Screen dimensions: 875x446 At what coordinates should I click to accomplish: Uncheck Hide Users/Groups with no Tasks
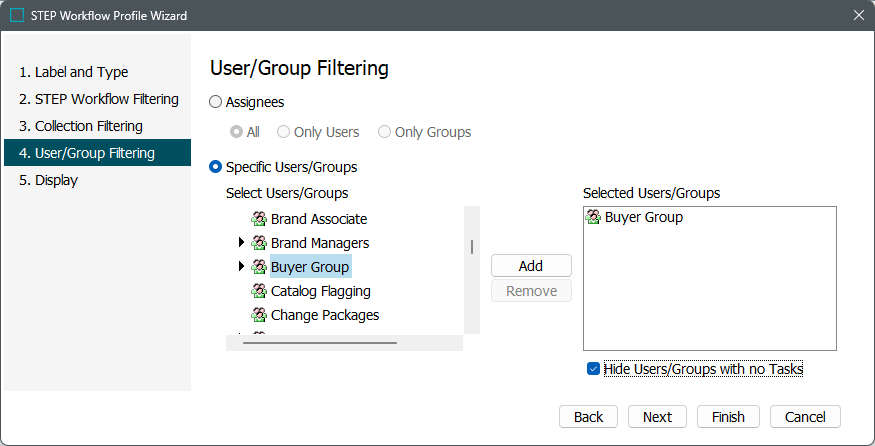(594, 369)
